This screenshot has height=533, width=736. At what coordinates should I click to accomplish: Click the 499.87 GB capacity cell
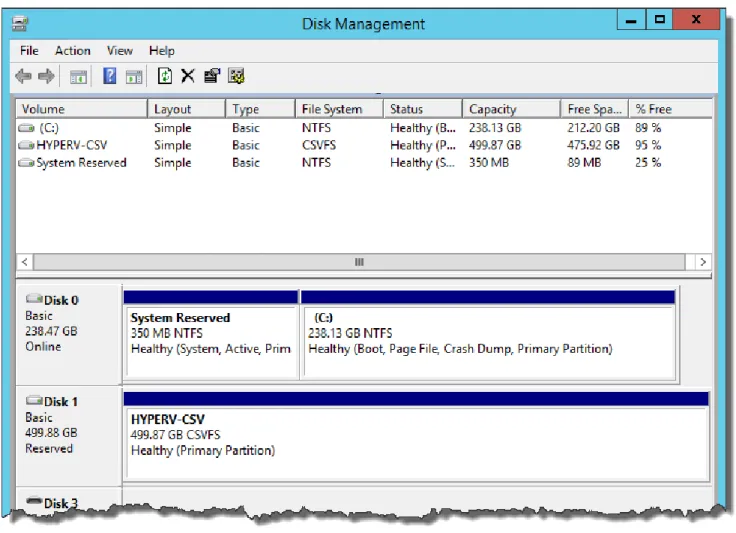point(495,145)
